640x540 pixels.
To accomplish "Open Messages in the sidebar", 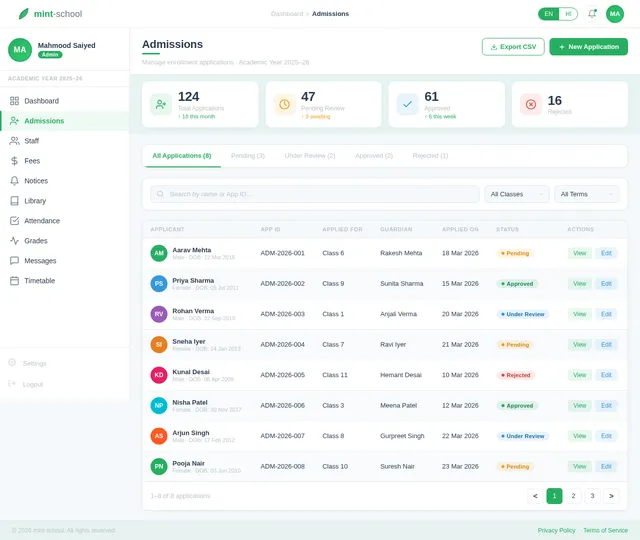I will click(40, 260).
